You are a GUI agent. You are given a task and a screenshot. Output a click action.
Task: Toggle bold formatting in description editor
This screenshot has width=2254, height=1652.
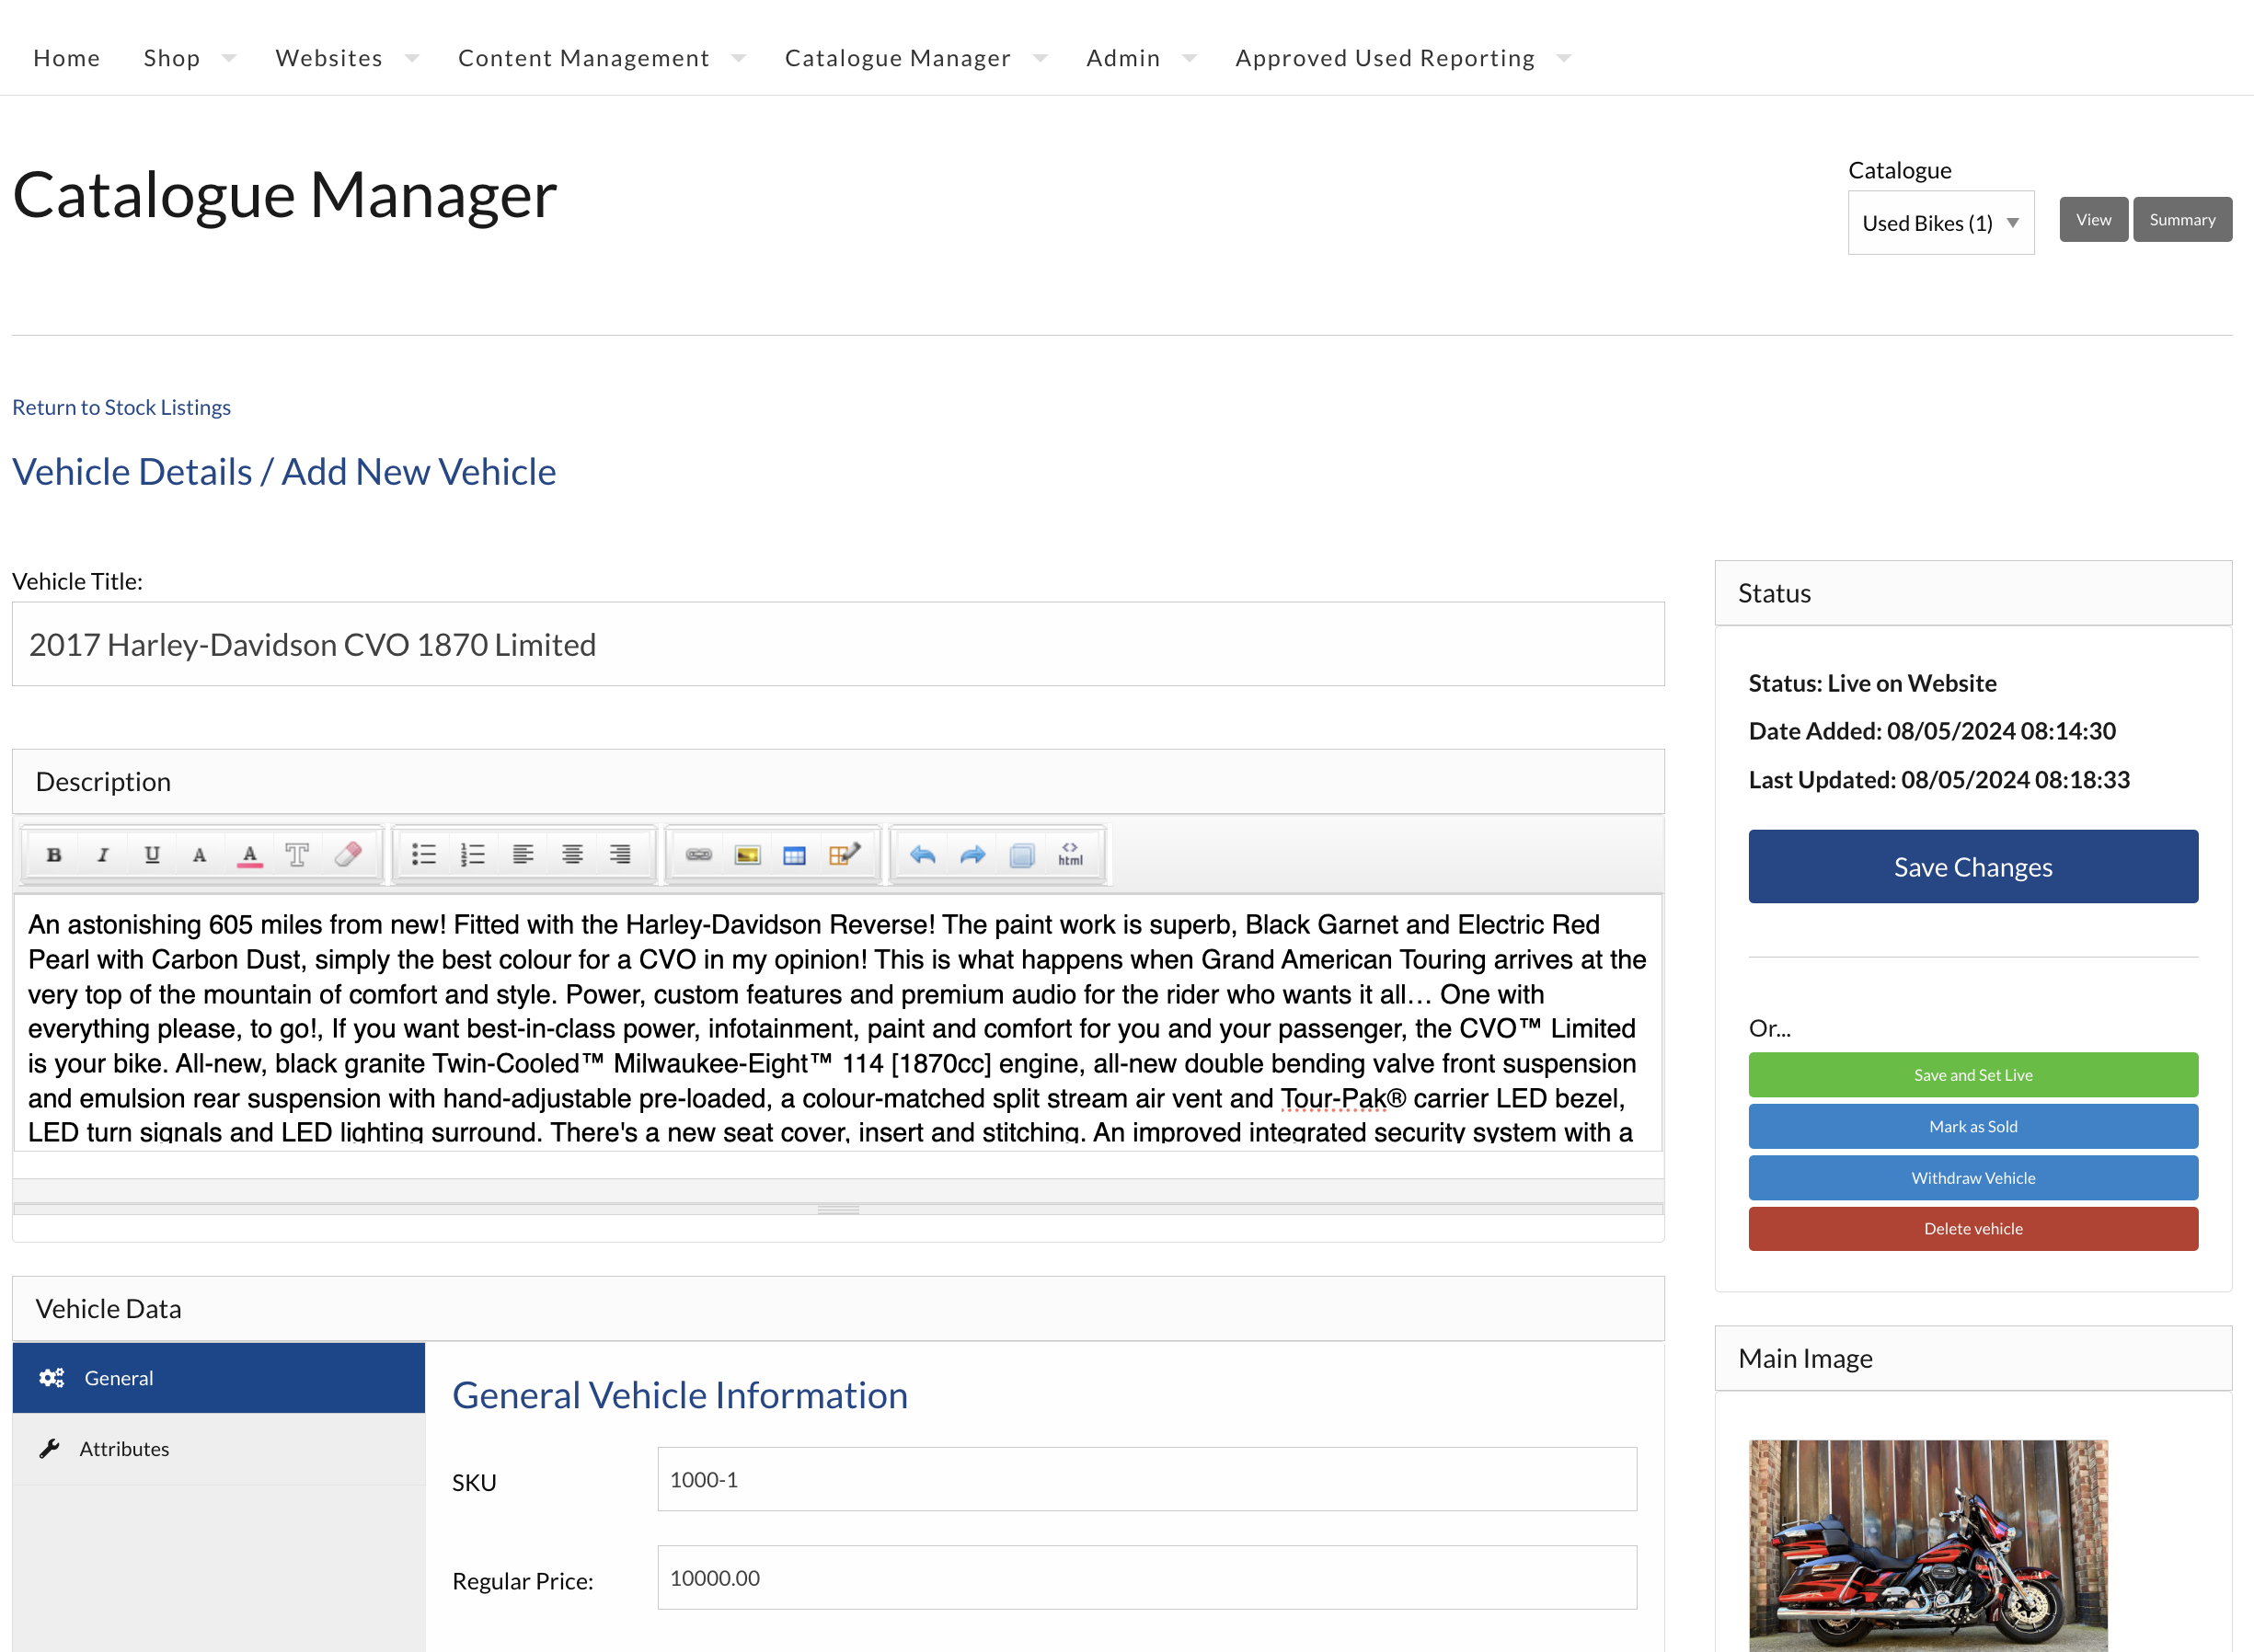[x=54, y=855]
